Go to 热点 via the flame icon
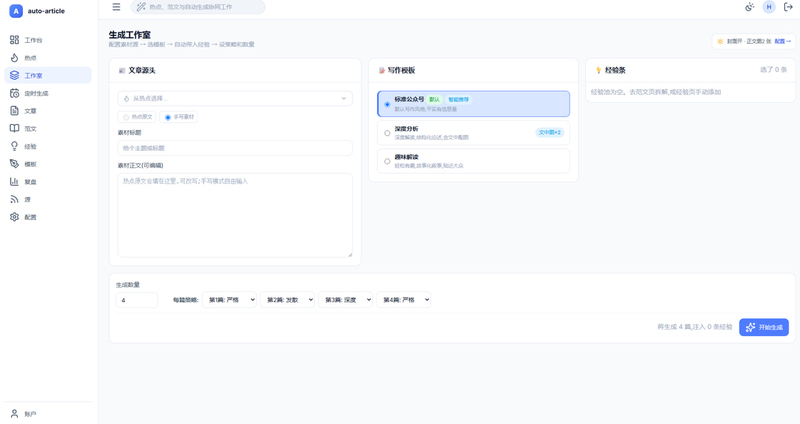800x424 pixels. pos(14,58)
